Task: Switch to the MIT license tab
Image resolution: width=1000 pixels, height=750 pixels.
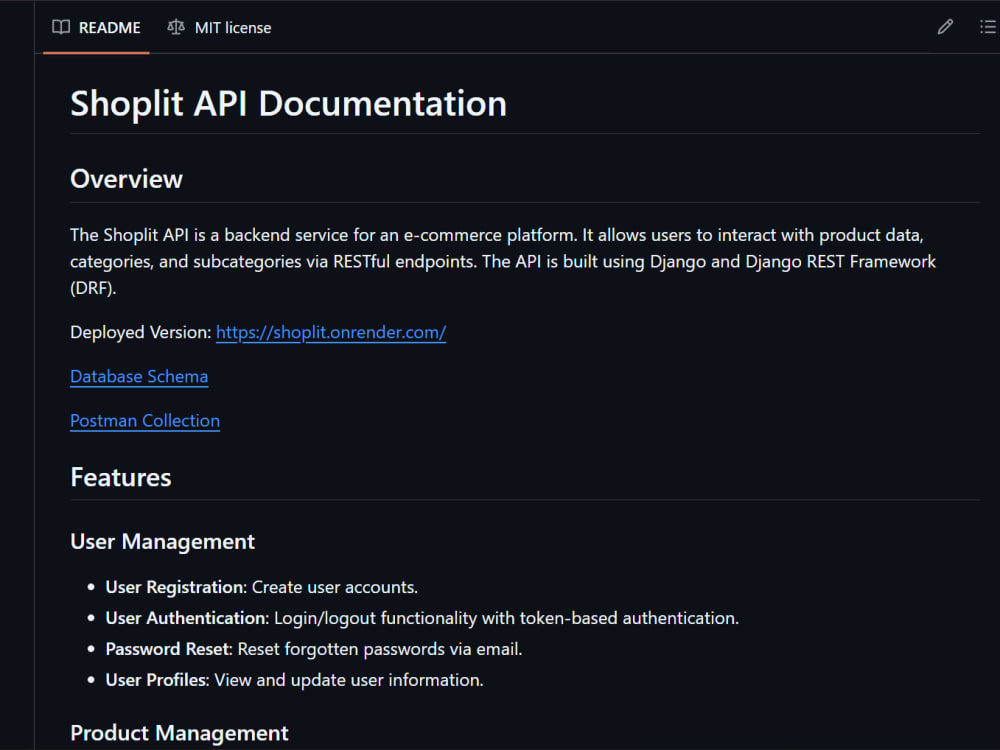Action: point(219,28)
